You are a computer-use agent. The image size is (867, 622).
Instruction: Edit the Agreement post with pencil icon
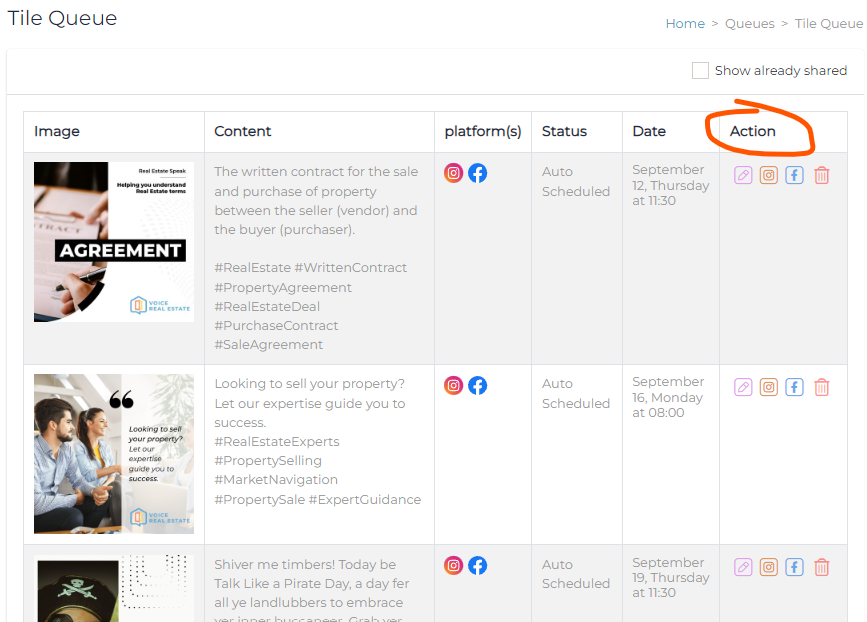pos(743,175)
